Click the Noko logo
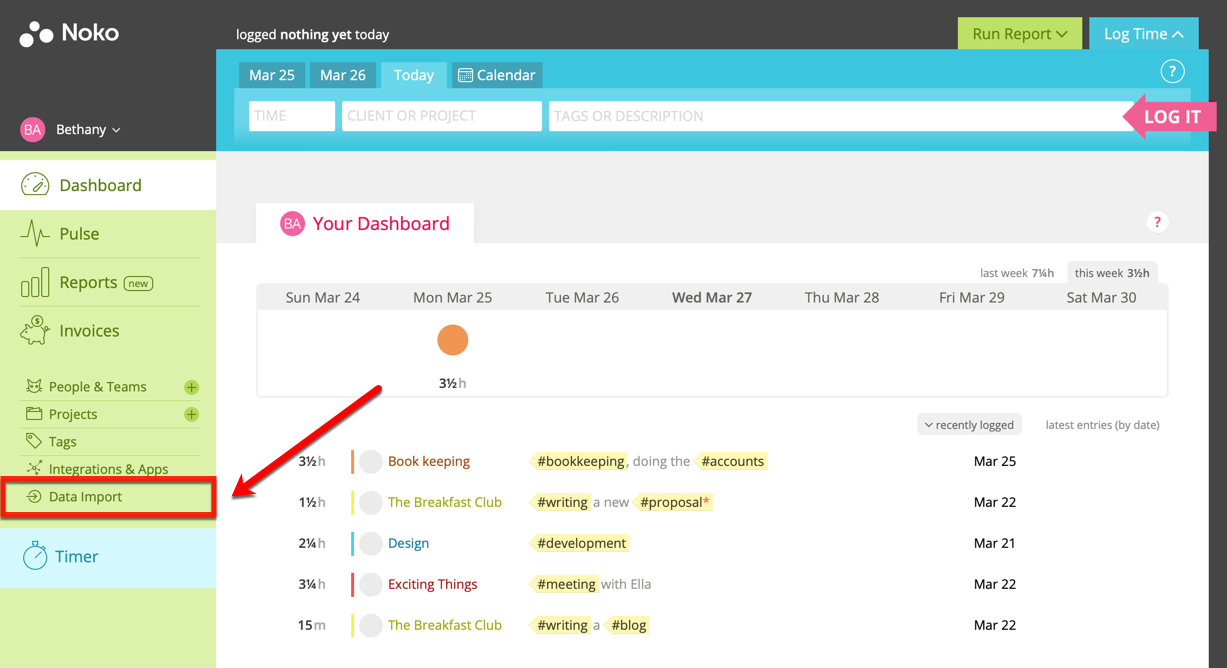The width and height of the screenshot is (1227, 668). 69,33
